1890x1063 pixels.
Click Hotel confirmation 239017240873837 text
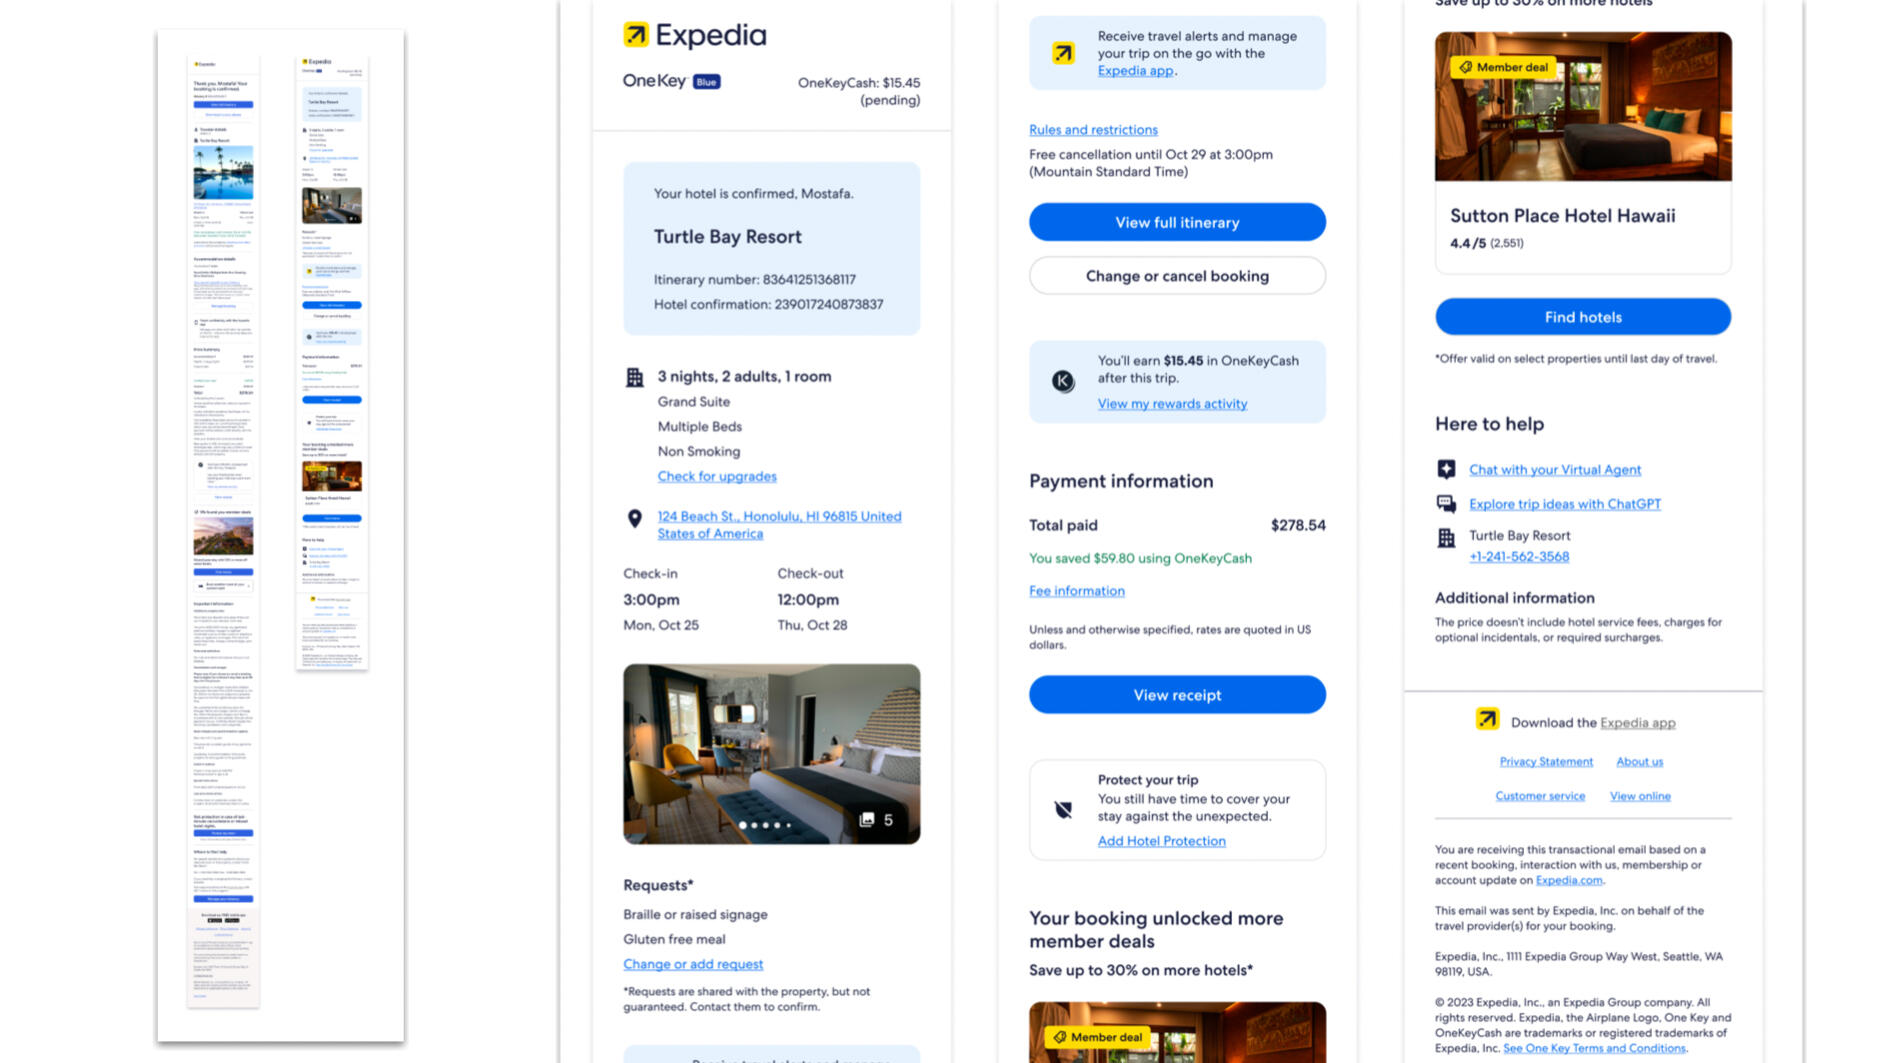click(x=768, y=305)
